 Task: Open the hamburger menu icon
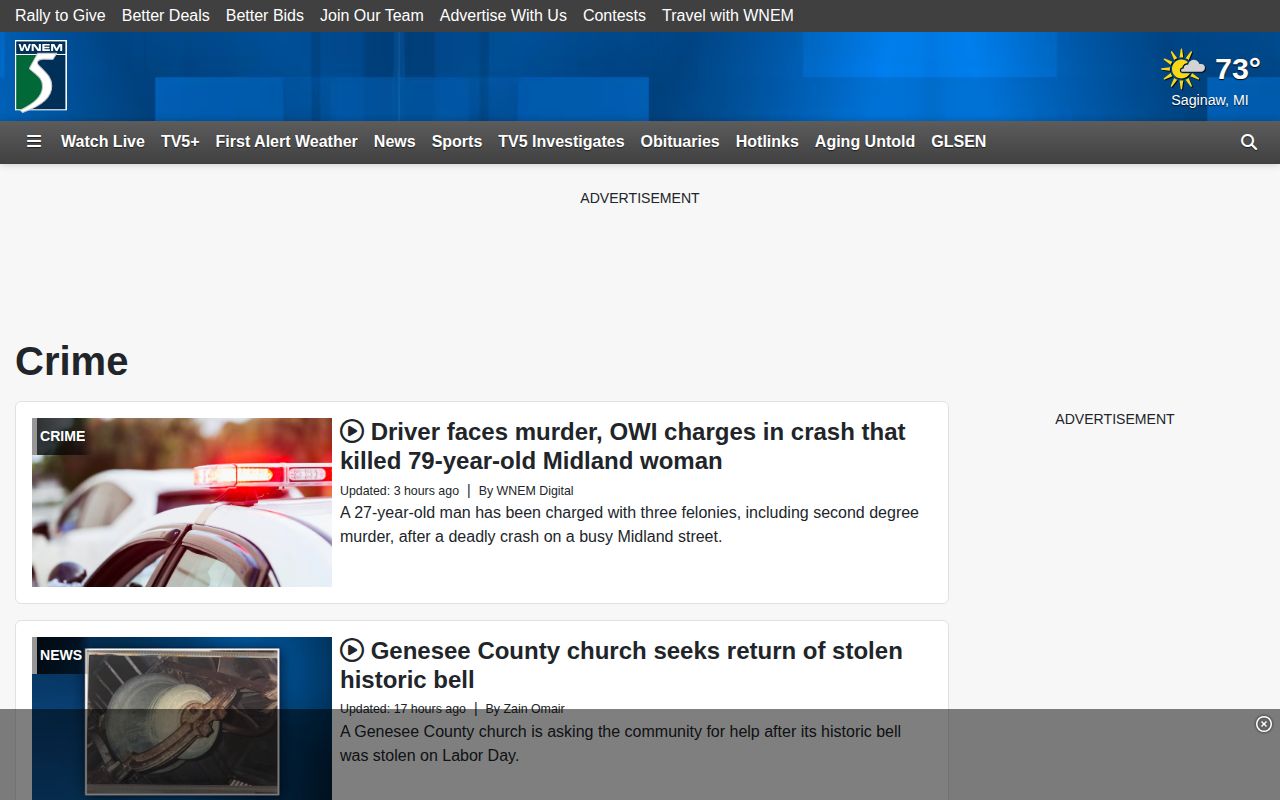pyautogui.click(x=34, y=141)
